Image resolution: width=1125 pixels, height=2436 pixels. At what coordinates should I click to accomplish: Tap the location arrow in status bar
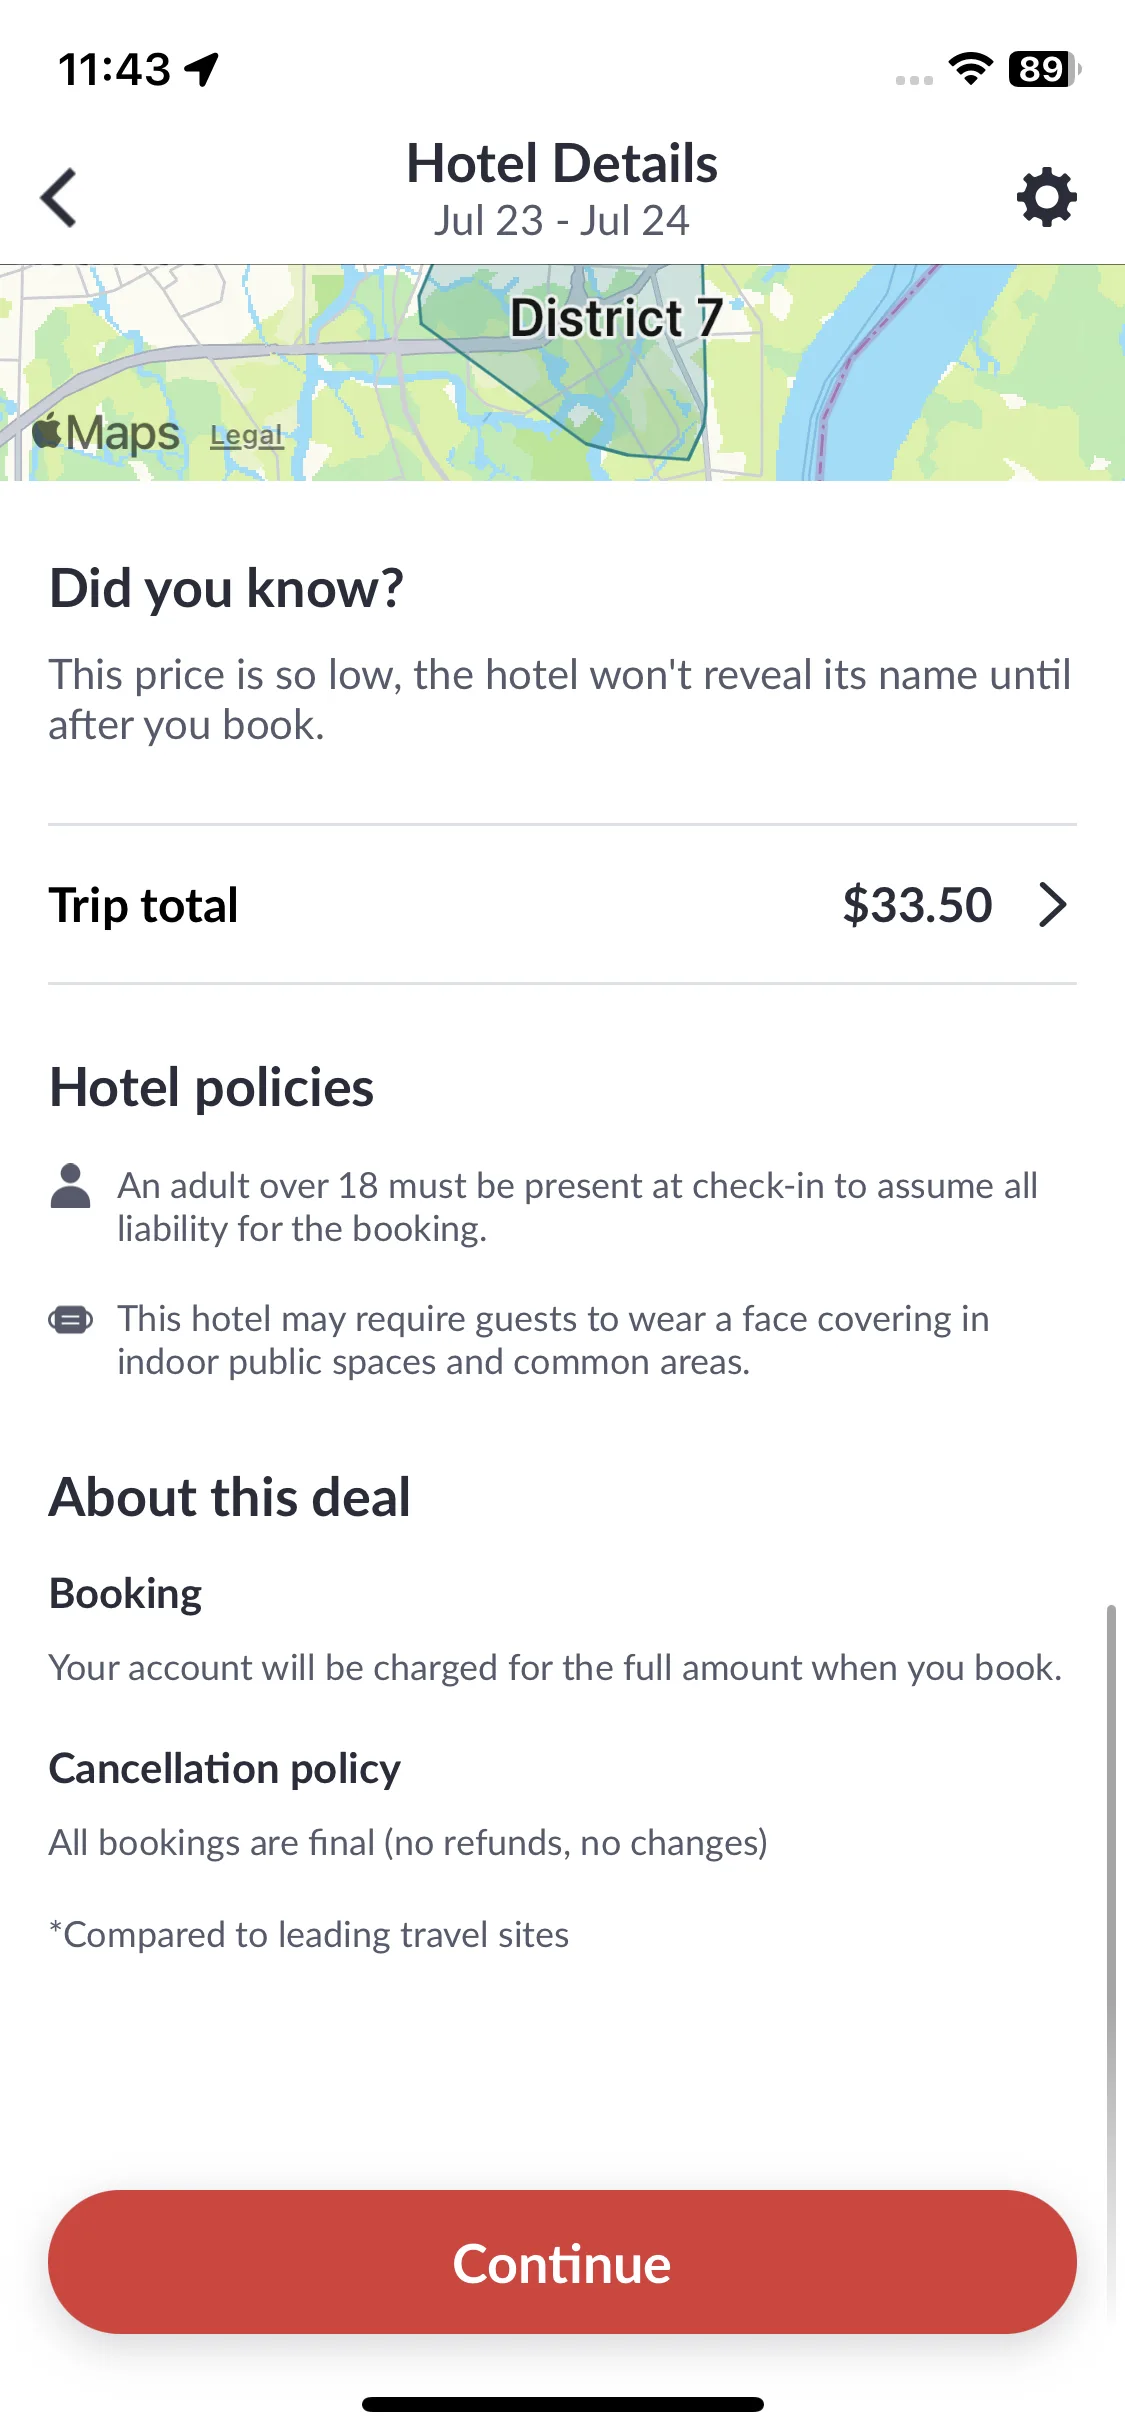pyautogui.click(x=202, y=70)
